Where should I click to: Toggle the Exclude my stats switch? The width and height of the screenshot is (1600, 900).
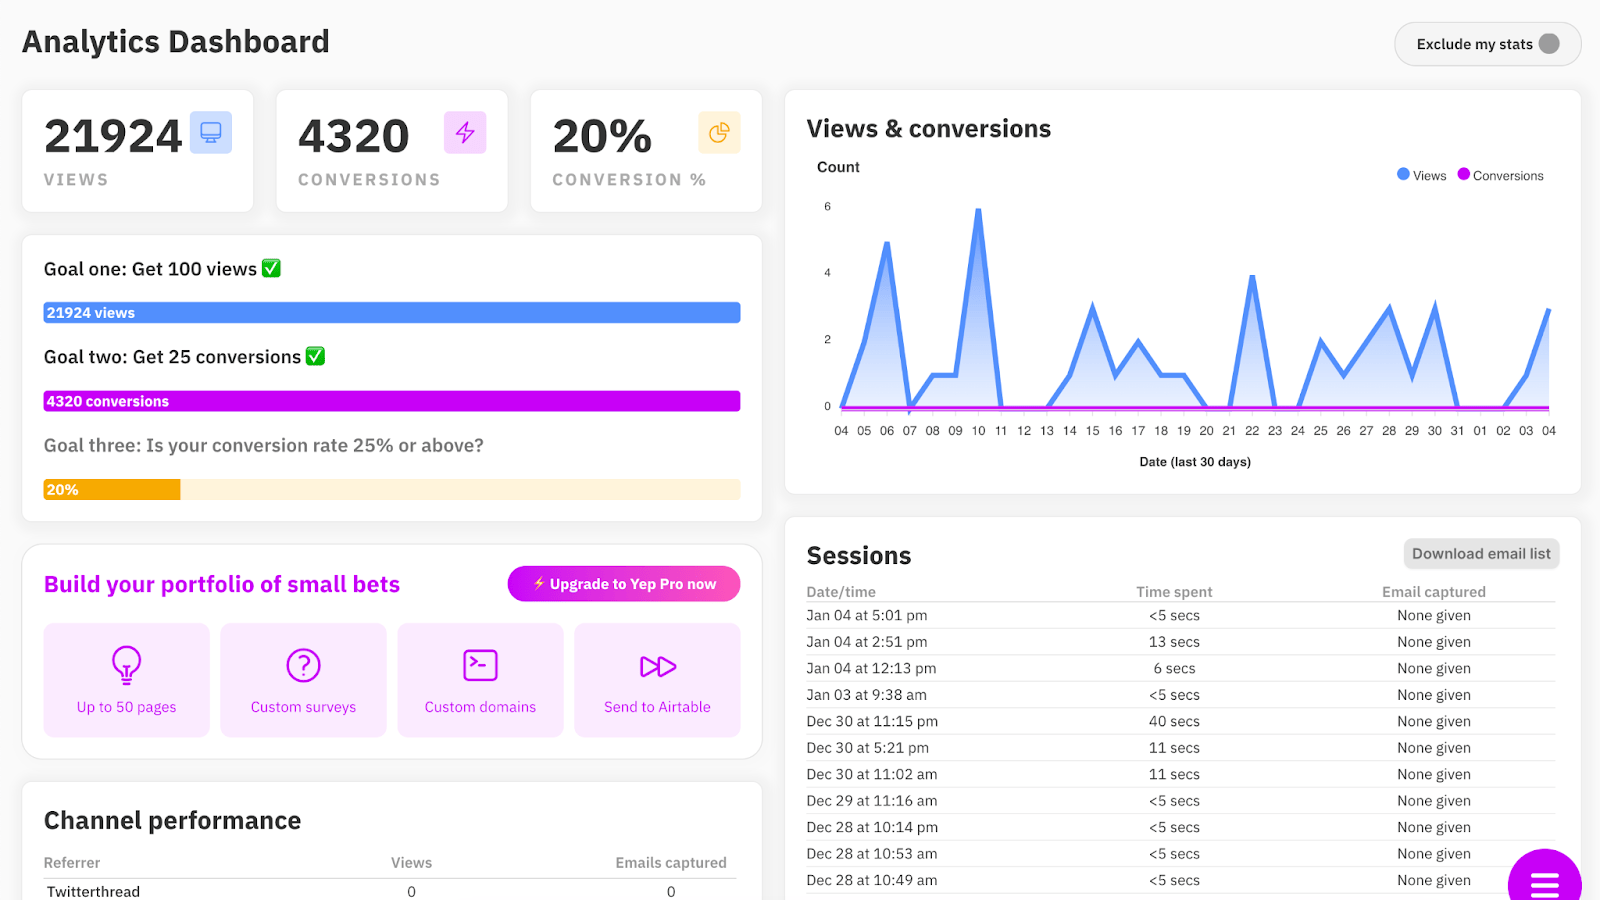pos(1548,44)
